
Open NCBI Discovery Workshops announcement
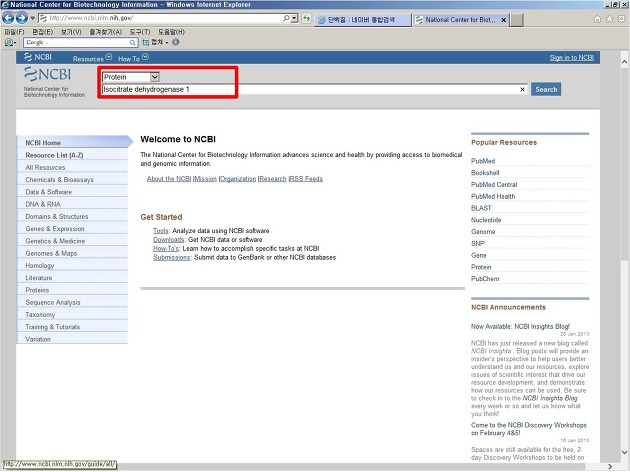528,429
